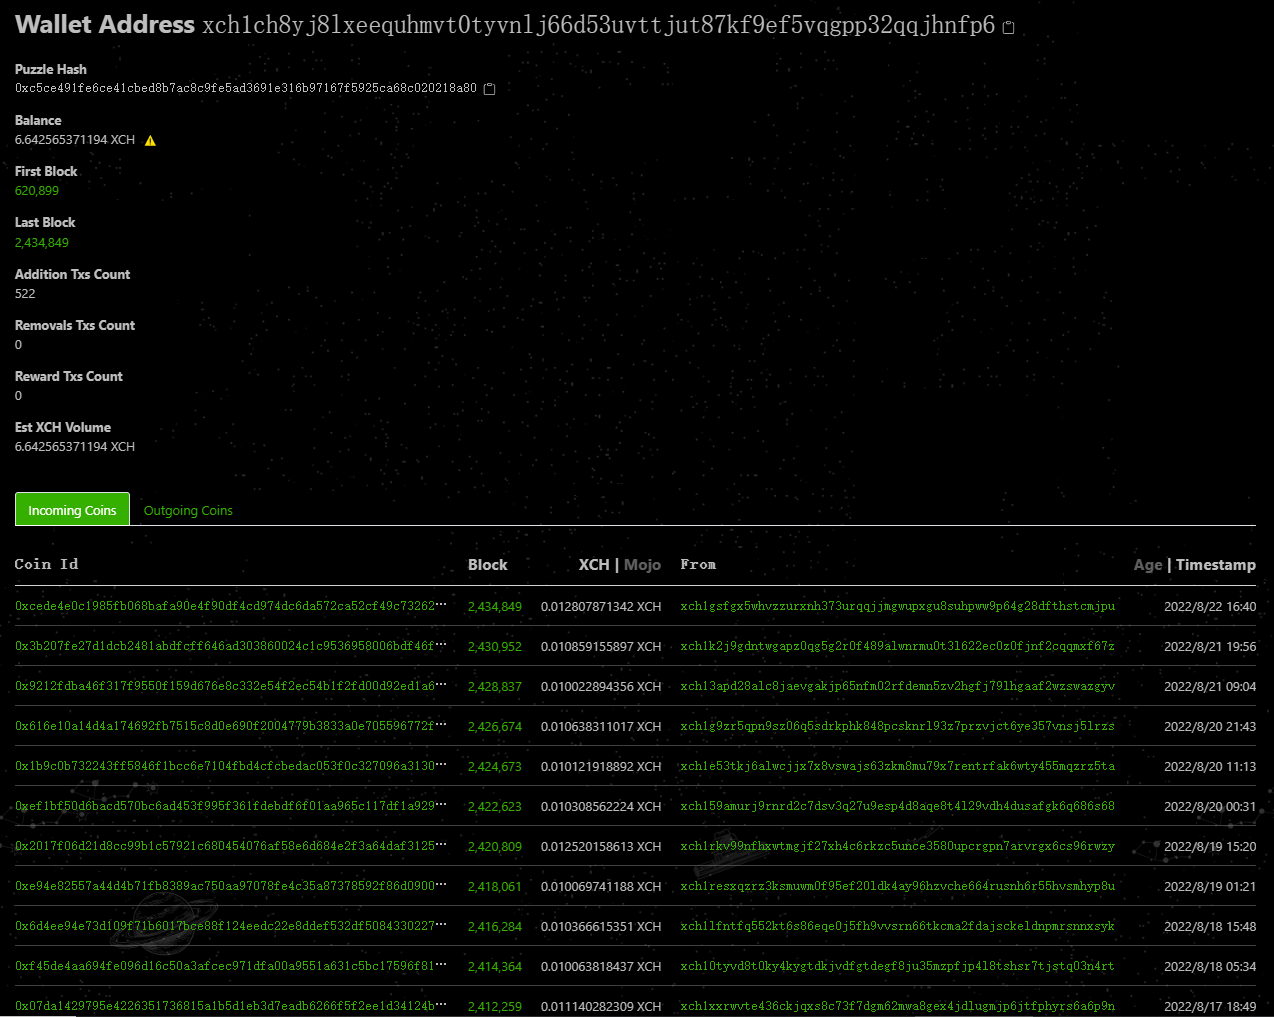View sender address xch1gsfgx5whvzzurxnh373...

900,606
